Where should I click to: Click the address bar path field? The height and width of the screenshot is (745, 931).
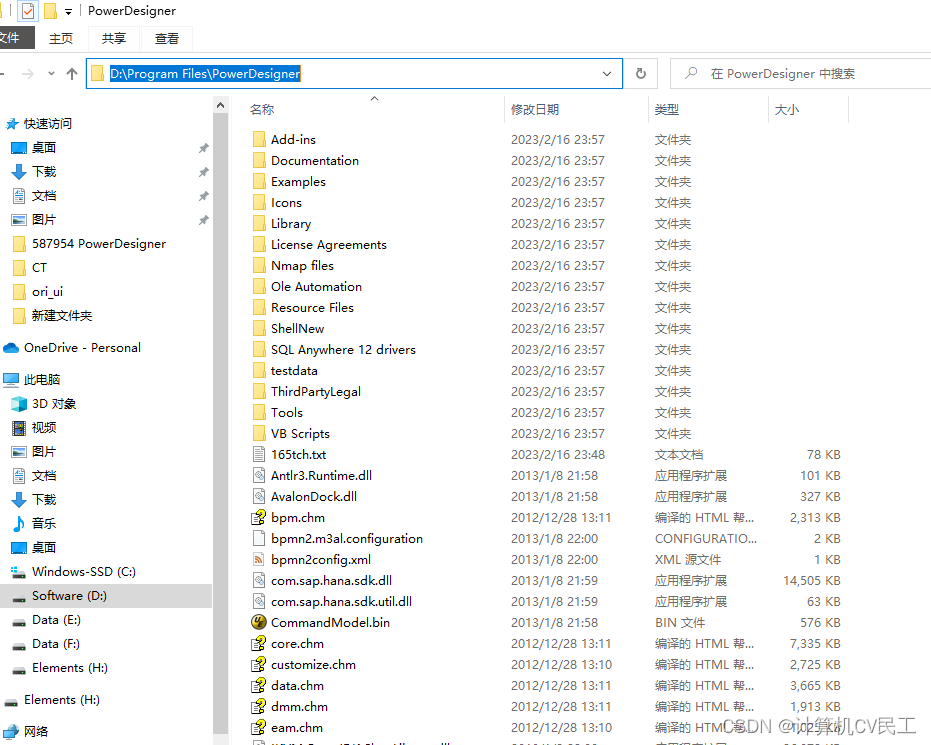[x=354, y=74]
